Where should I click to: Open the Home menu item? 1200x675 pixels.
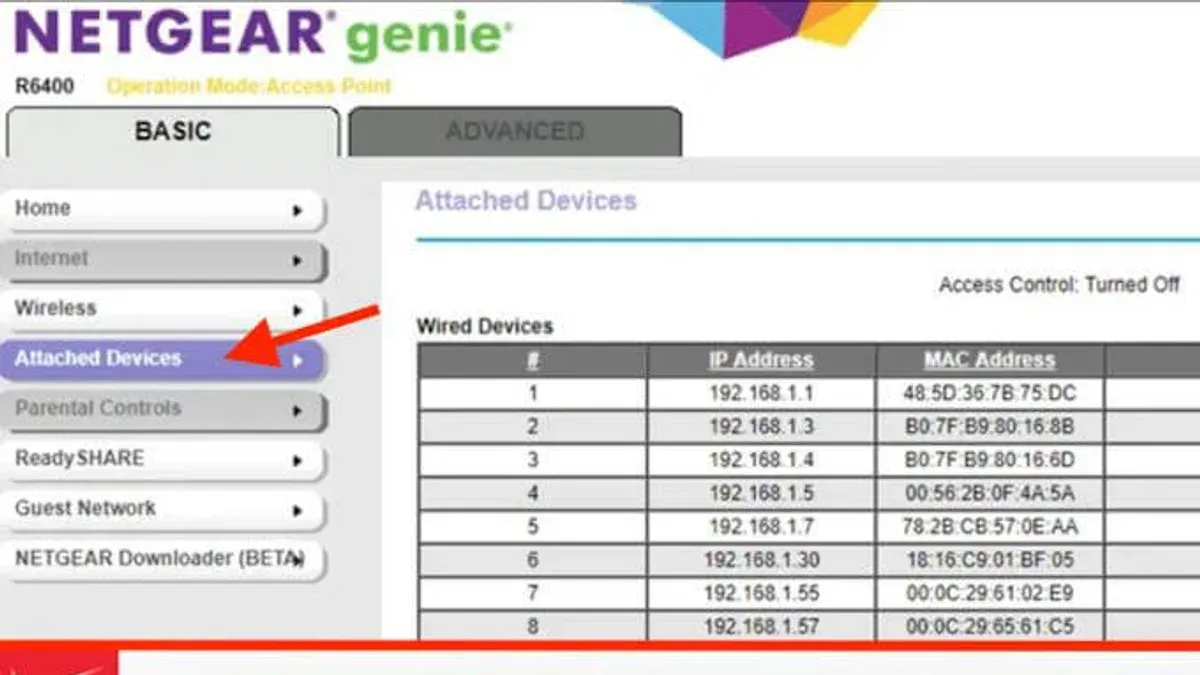[x=164, y=209]
